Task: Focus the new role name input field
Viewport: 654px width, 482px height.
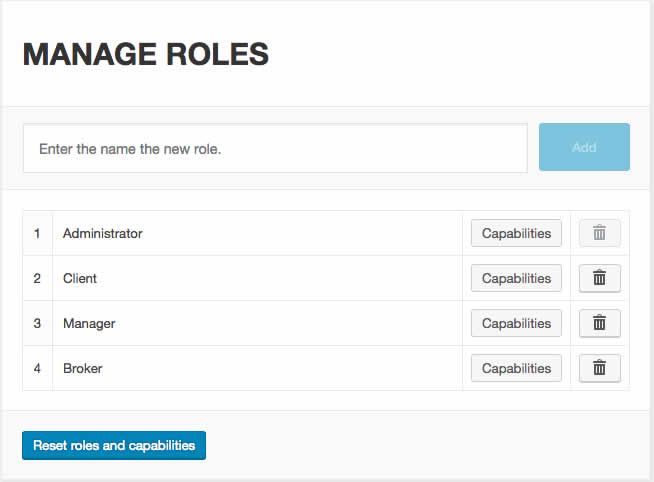Action: [x=275, y=148]
